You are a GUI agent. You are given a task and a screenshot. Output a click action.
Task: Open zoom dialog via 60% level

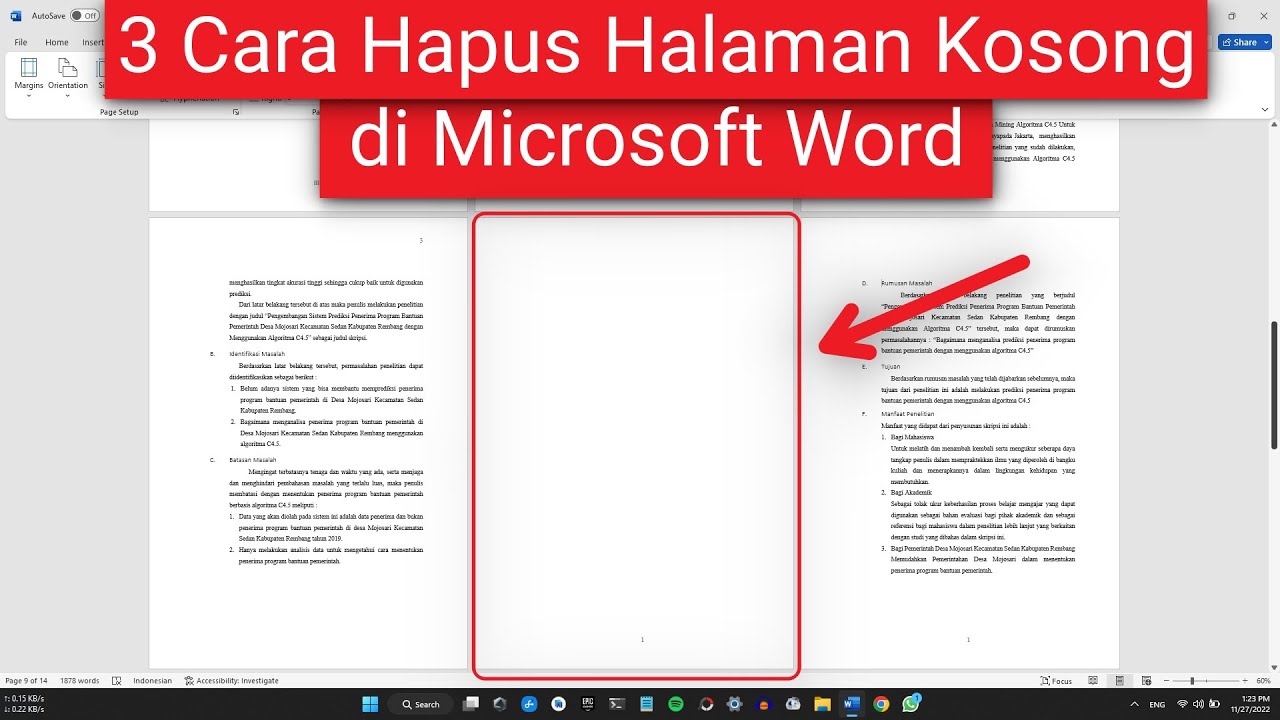click(1263, 681)
